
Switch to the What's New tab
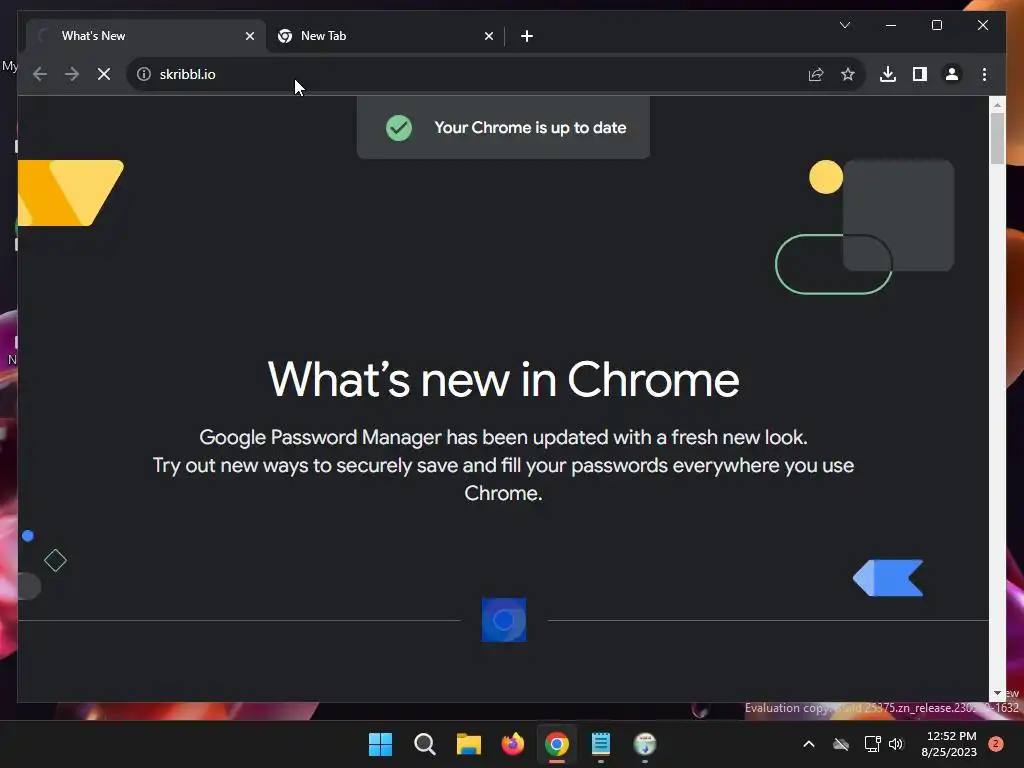(145, 36)
